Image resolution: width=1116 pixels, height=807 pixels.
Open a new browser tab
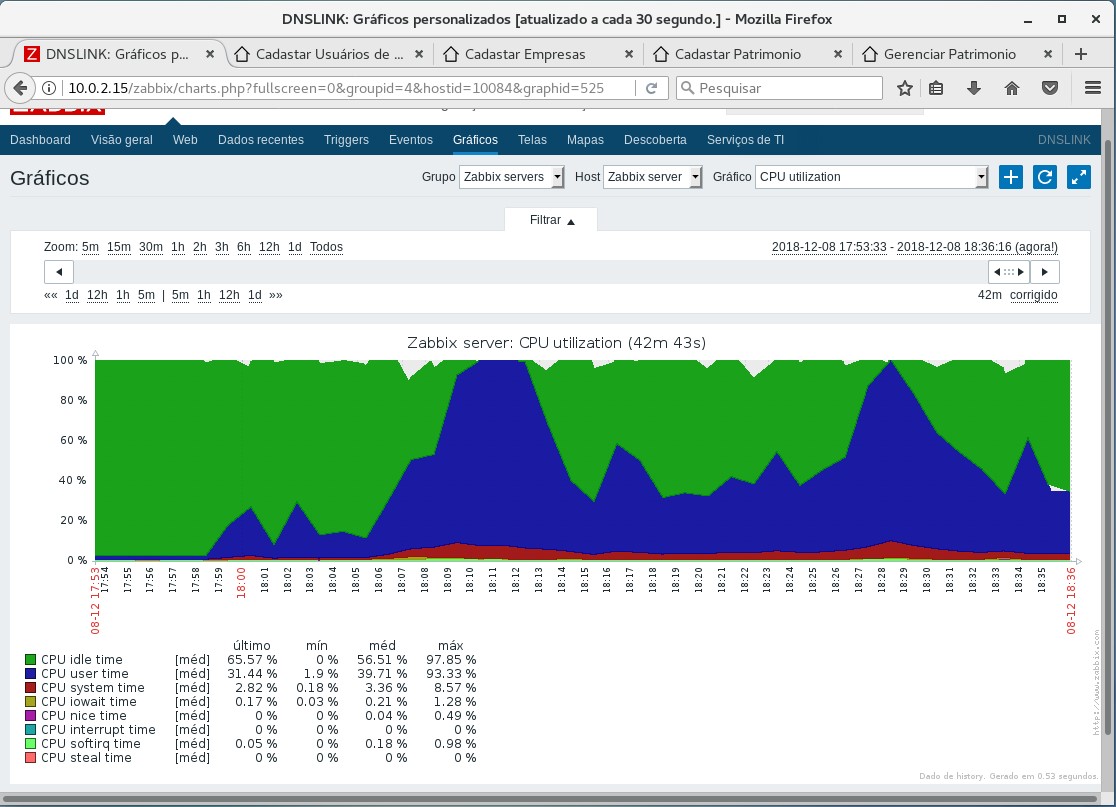pos(1080,54)
